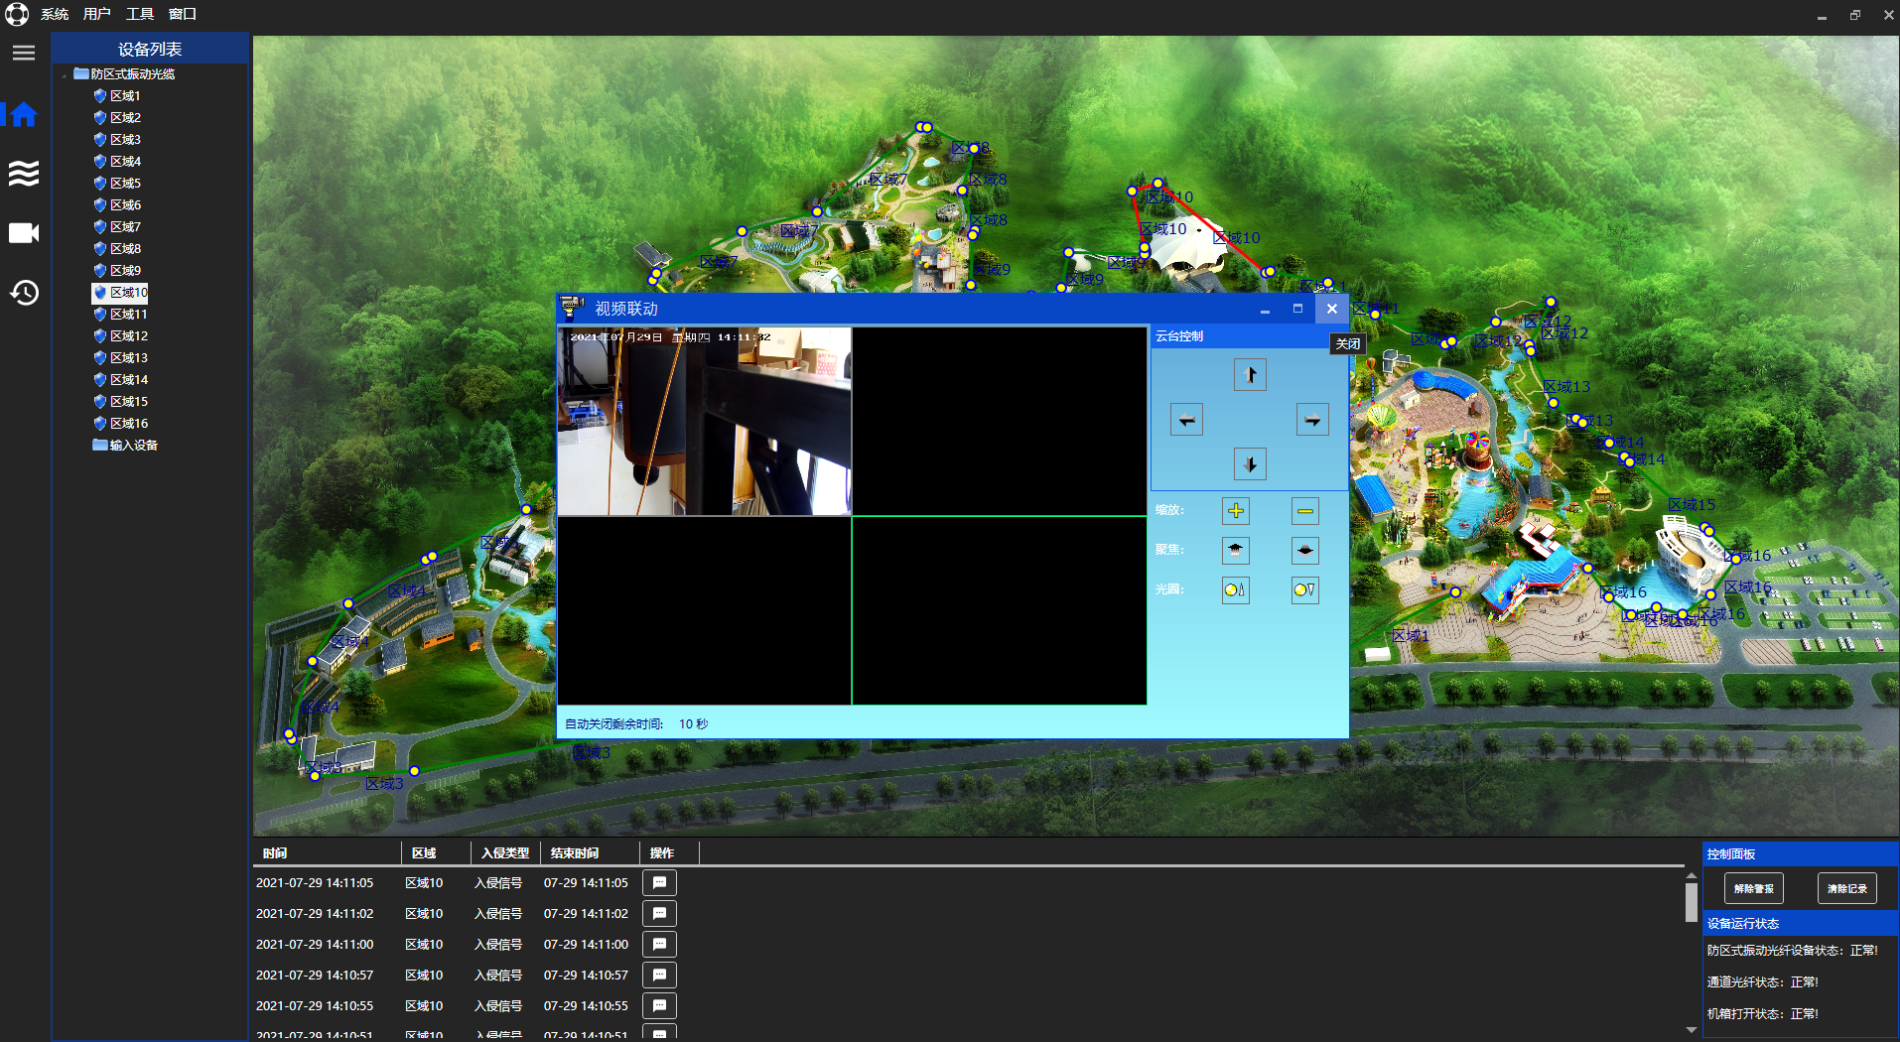Open the 工具 menu
The image size is (1900, 1042).
[x=140, y=14]
